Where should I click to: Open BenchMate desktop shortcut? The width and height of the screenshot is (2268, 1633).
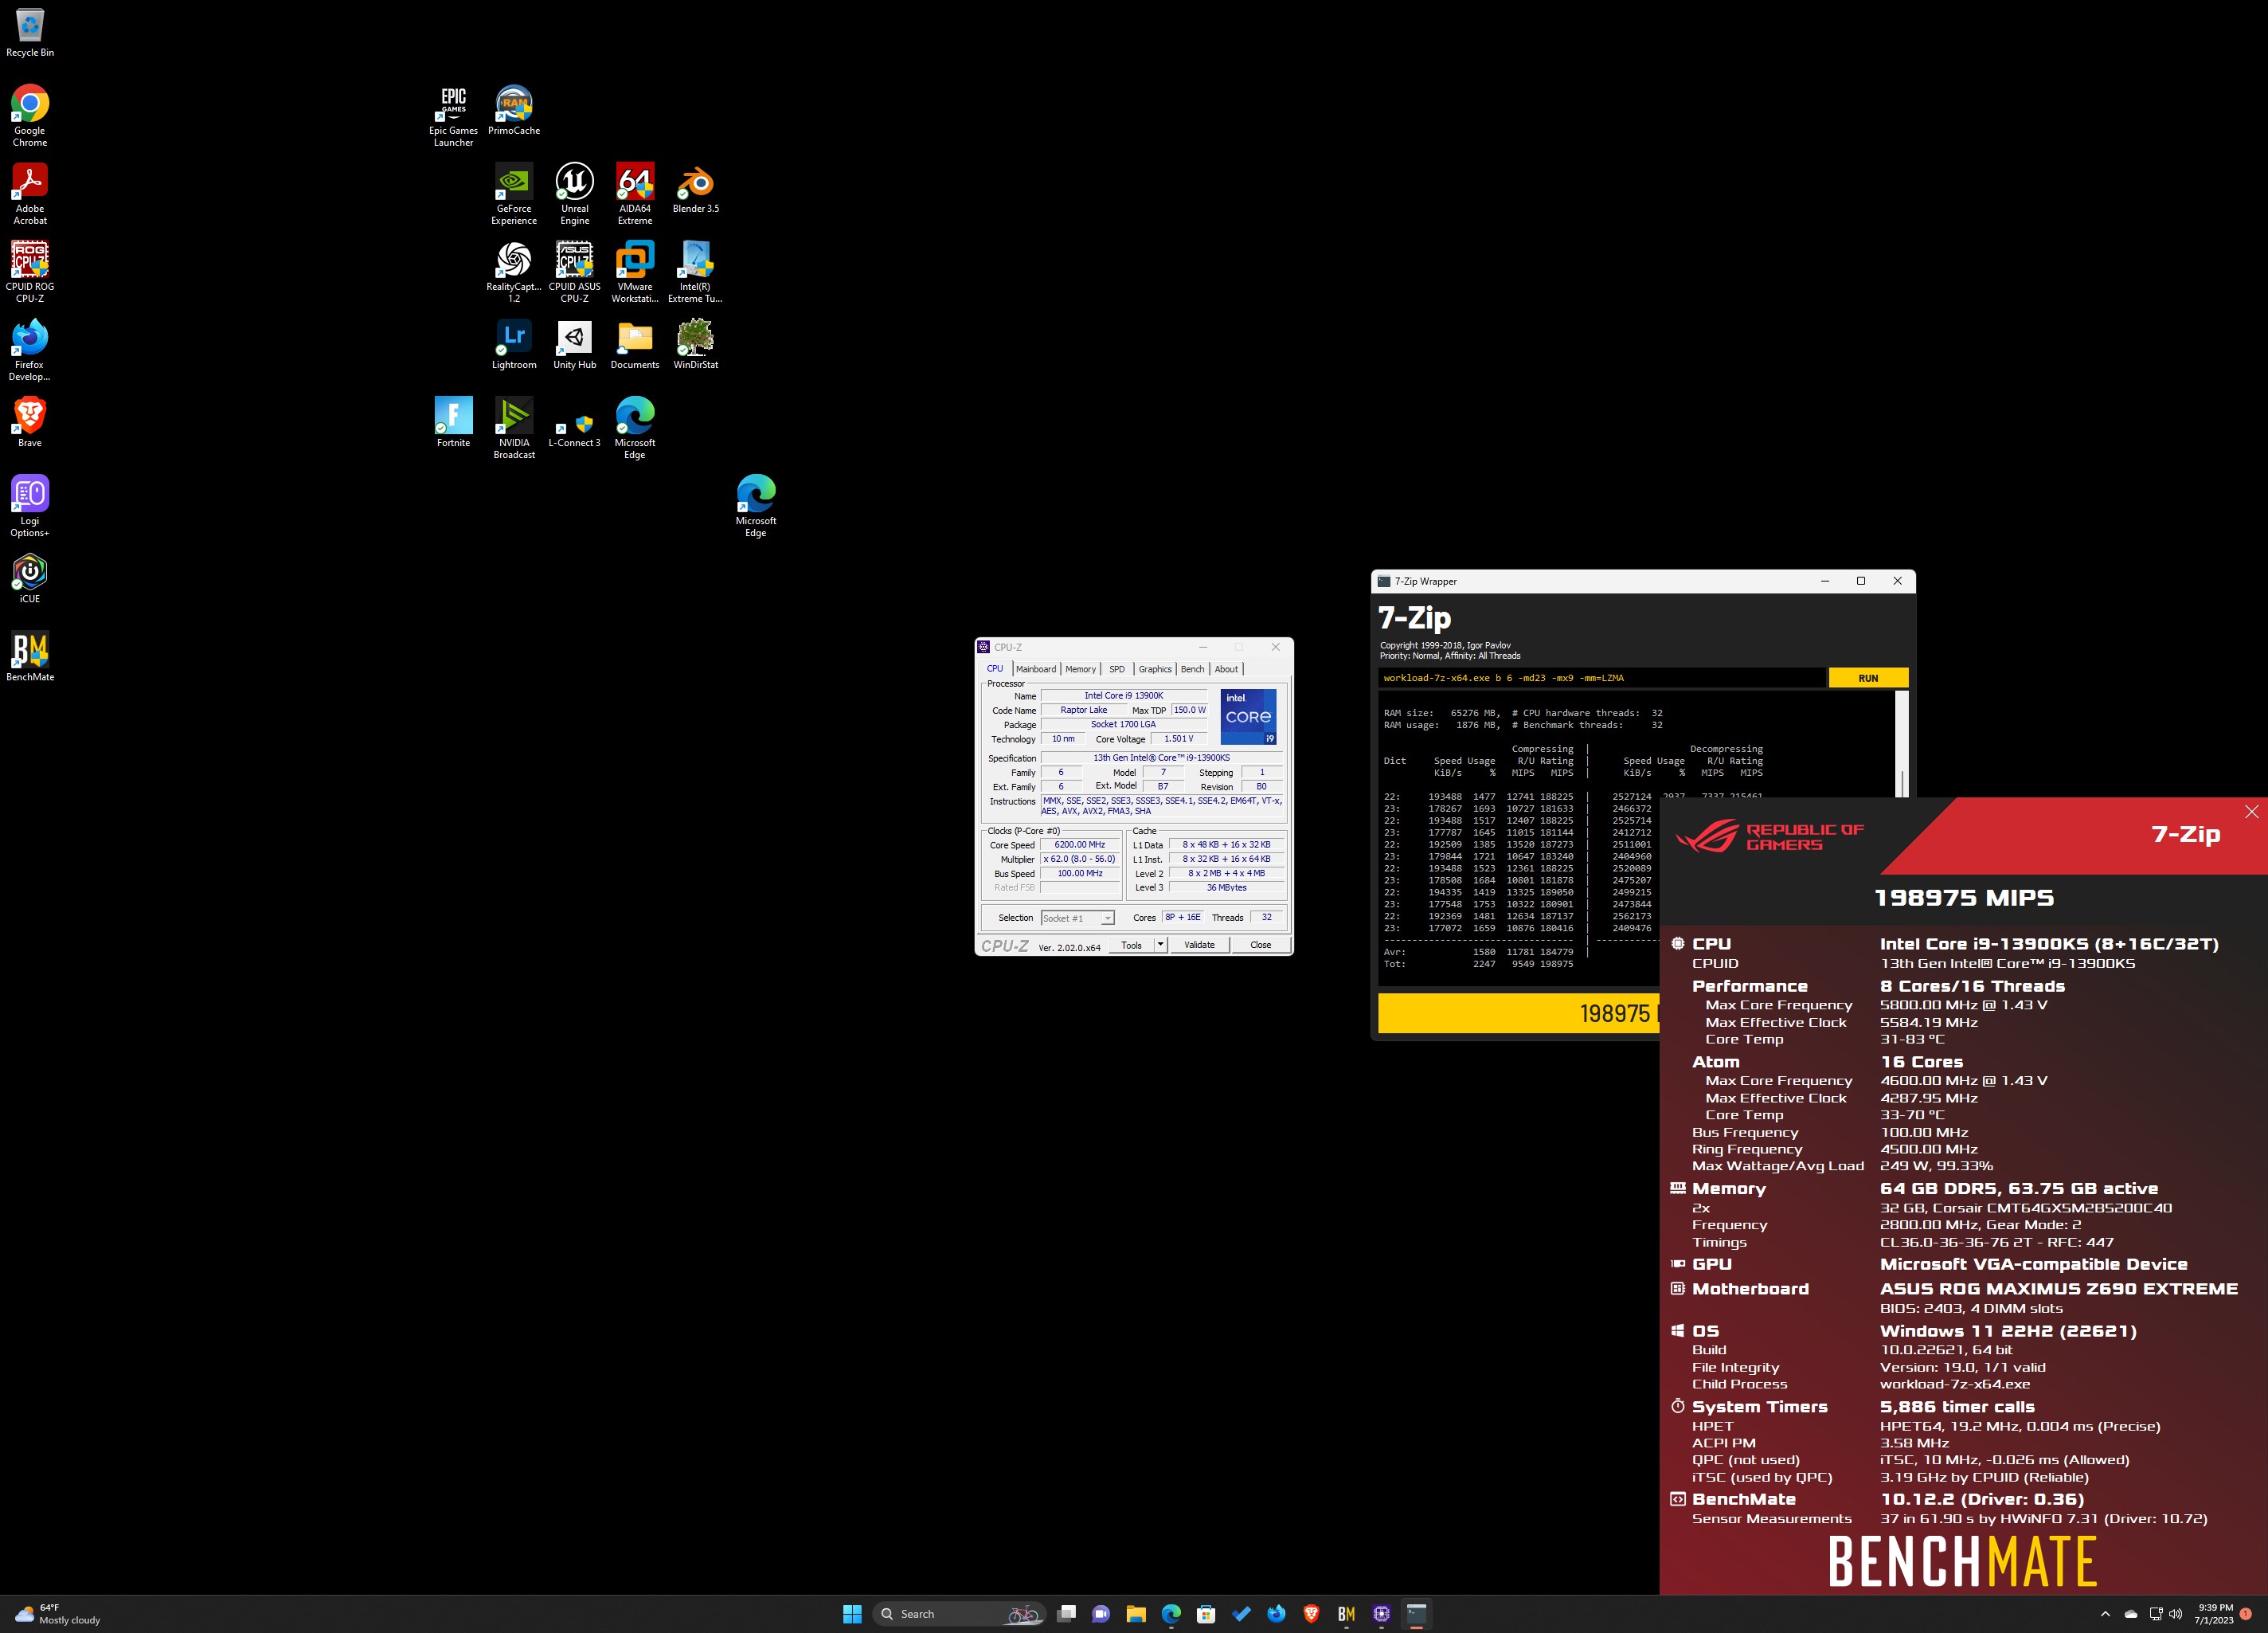pyautogui.click(x=30, y=656)
